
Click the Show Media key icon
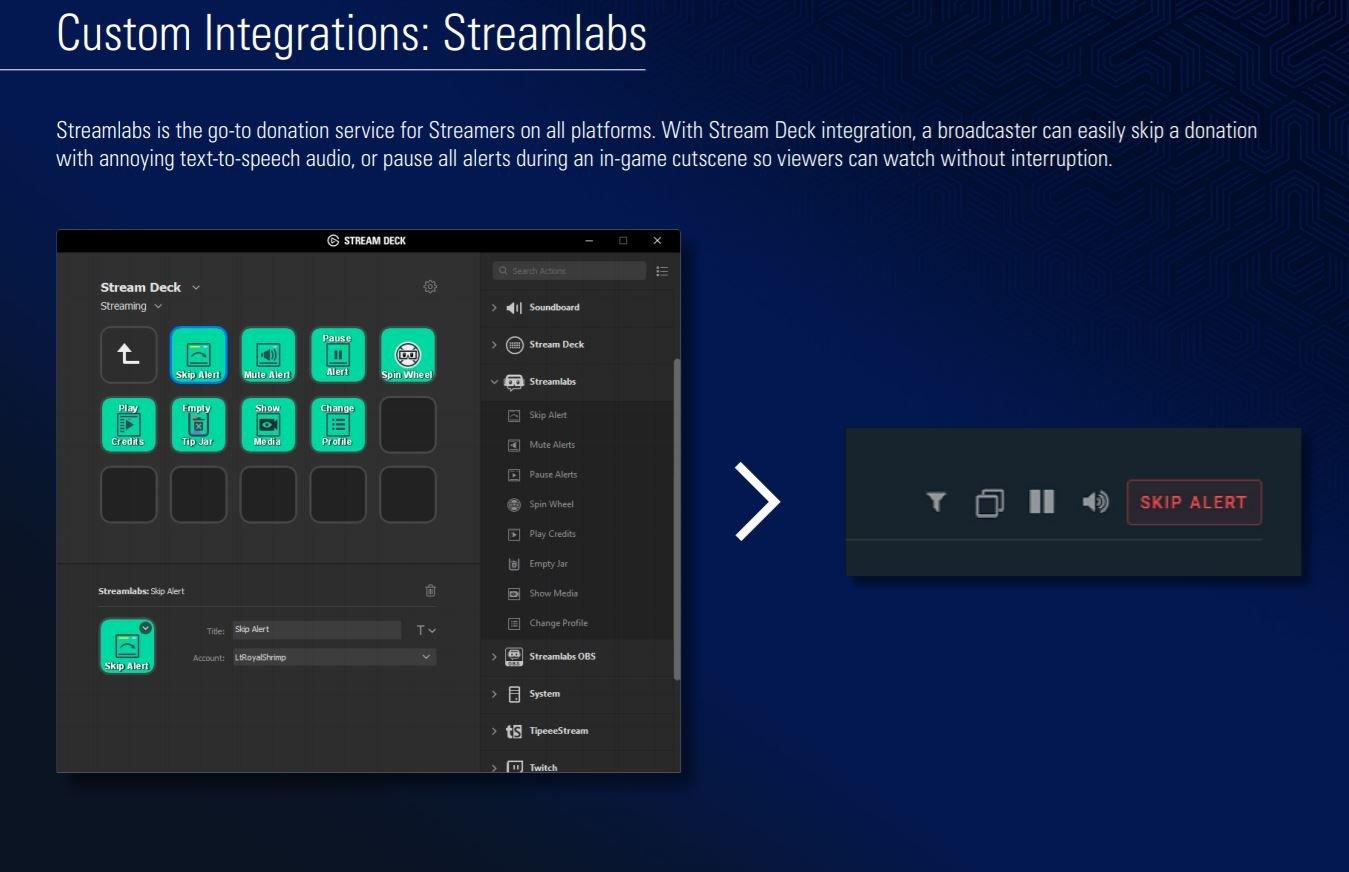click(267, 424)
